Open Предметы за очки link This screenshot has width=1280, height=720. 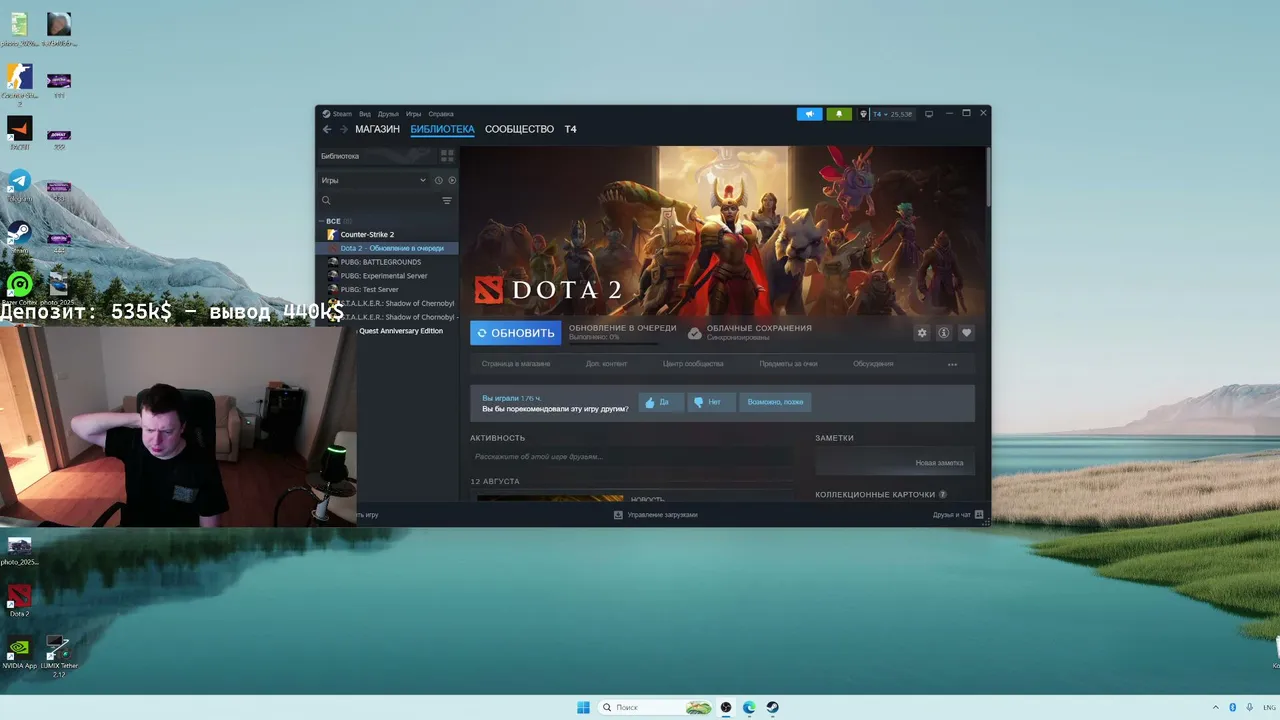click(788, 364)
